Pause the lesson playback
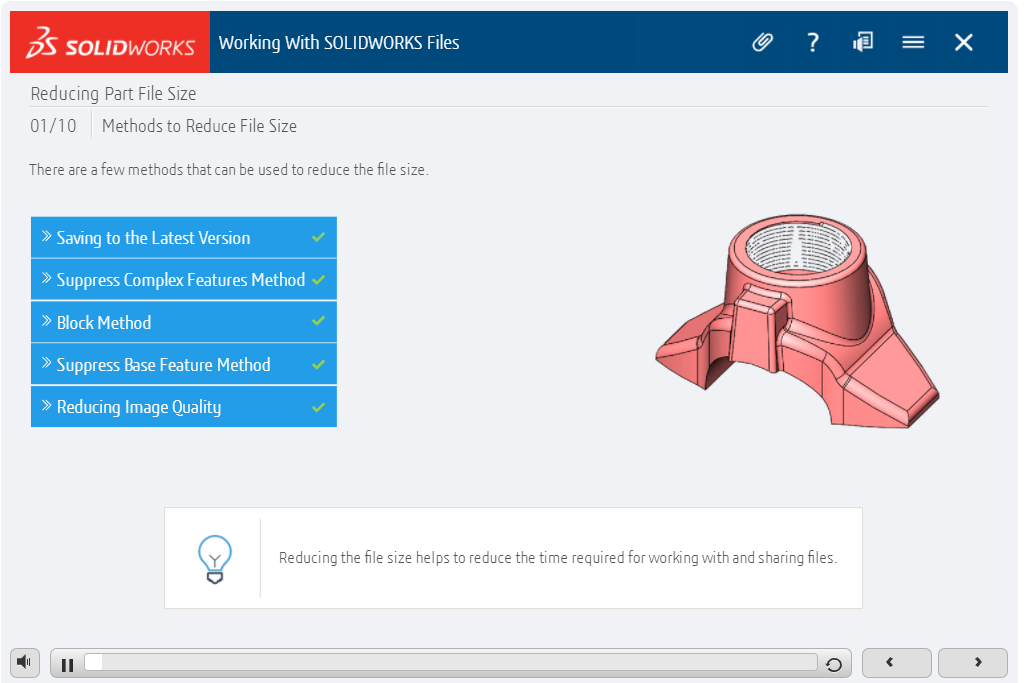The height and width of the screenshot is (683, 1034). pos(67,665)
